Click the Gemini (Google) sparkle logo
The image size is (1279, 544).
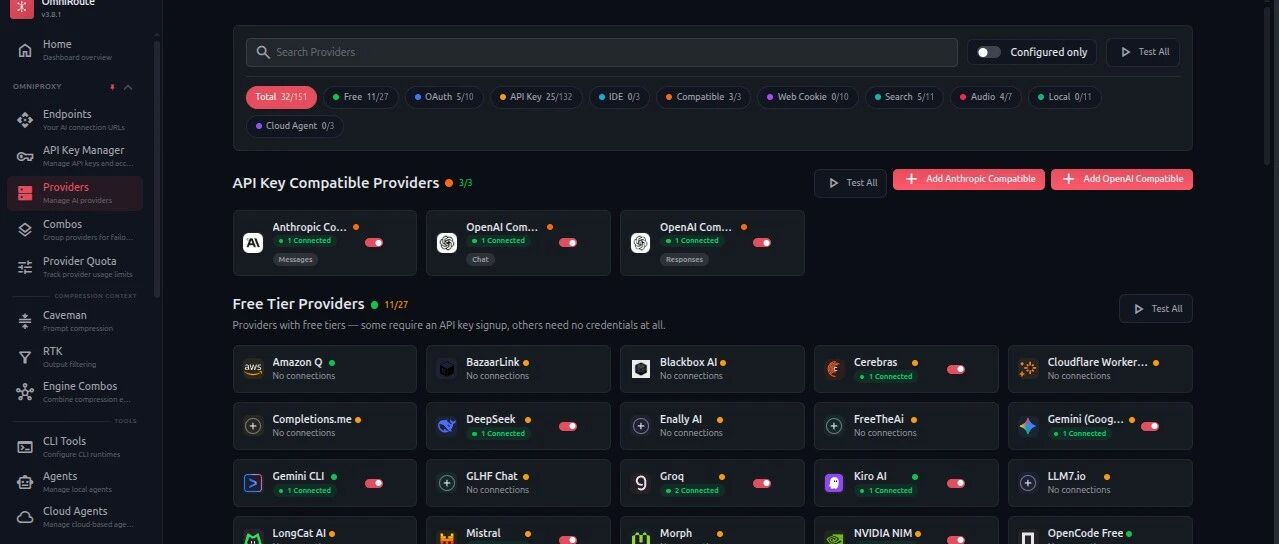[x=1028, y=426]
